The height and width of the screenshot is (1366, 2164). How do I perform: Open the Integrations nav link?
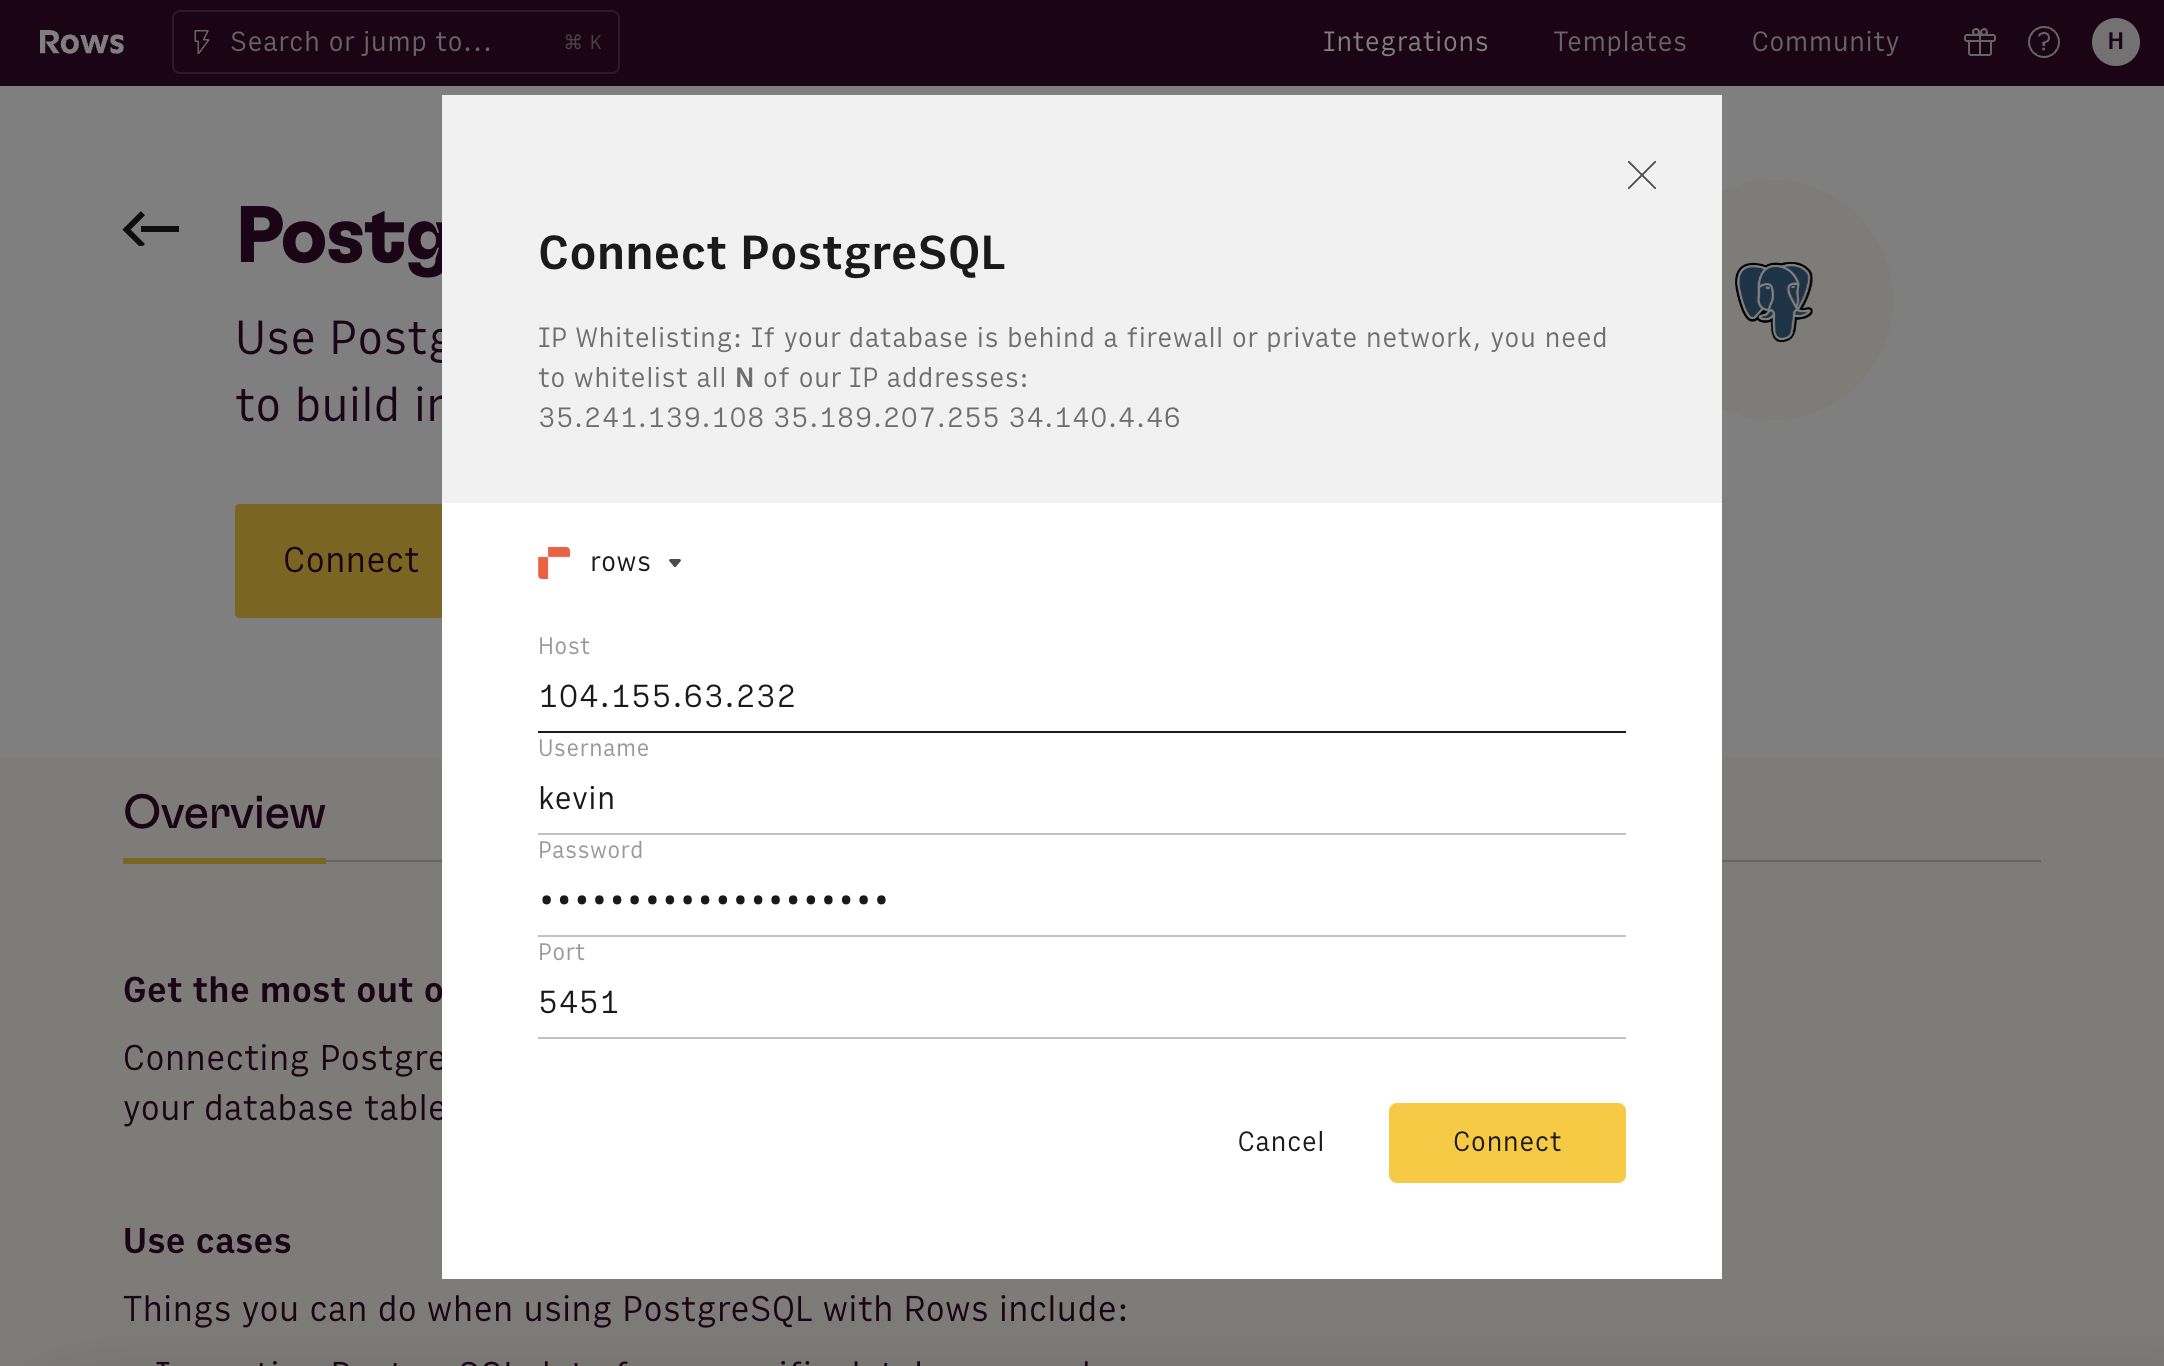tap(1405, 42)
